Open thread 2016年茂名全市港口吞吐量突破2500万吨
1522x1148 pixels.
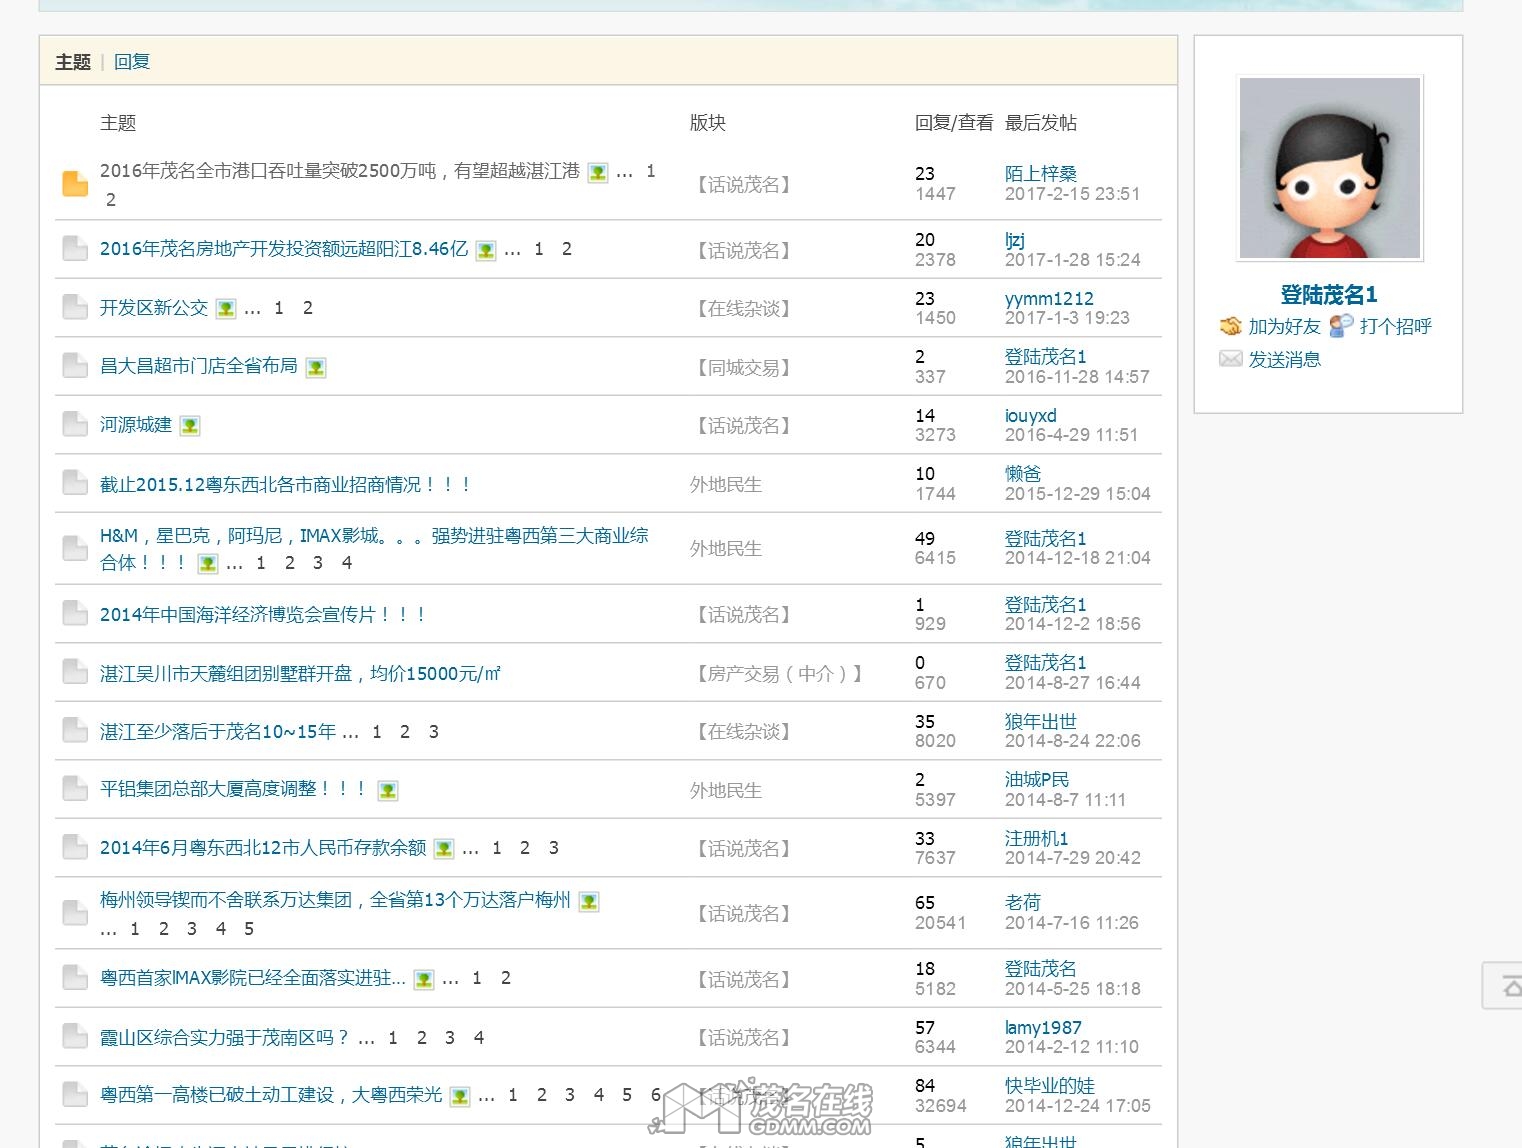click(340, 171)
